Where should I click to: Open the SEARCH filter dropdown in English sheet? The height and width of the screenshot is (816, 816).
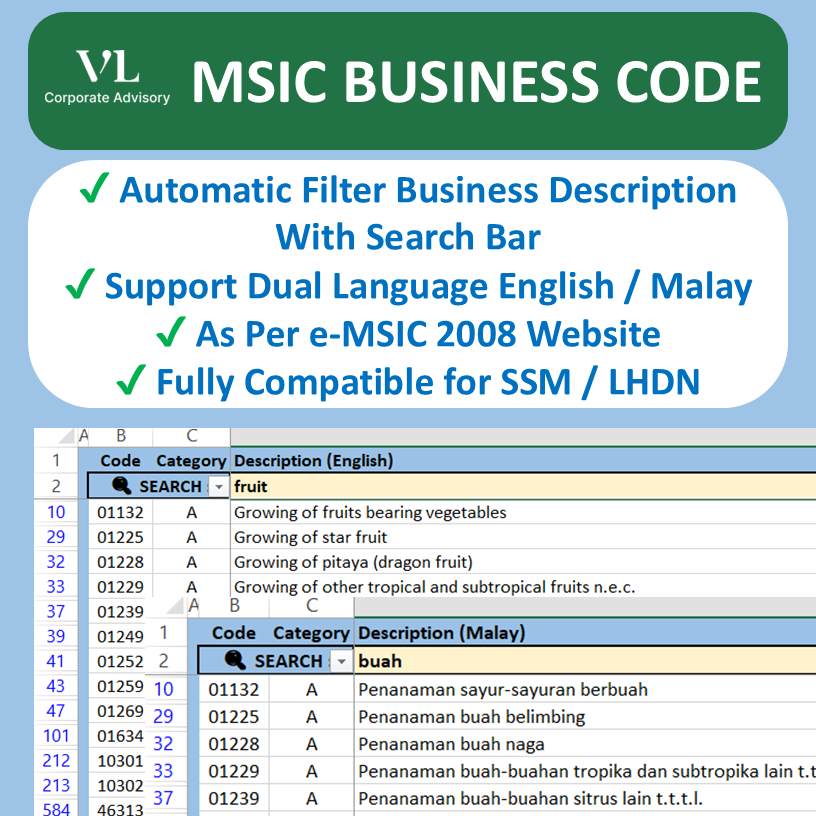coord(219,487)
